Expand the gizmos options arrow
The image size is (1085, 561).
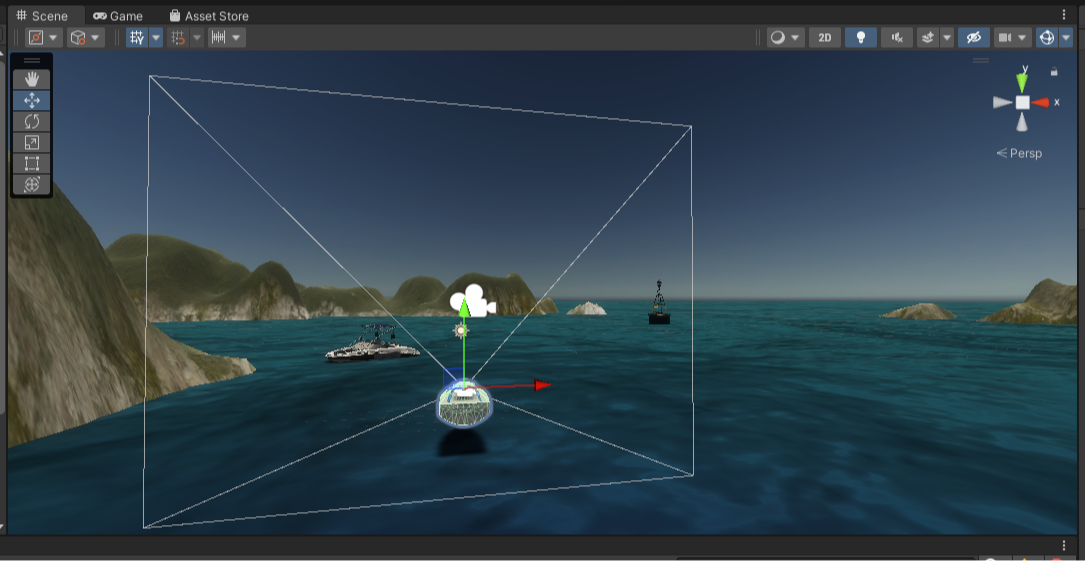click(x=1066, y=37)
